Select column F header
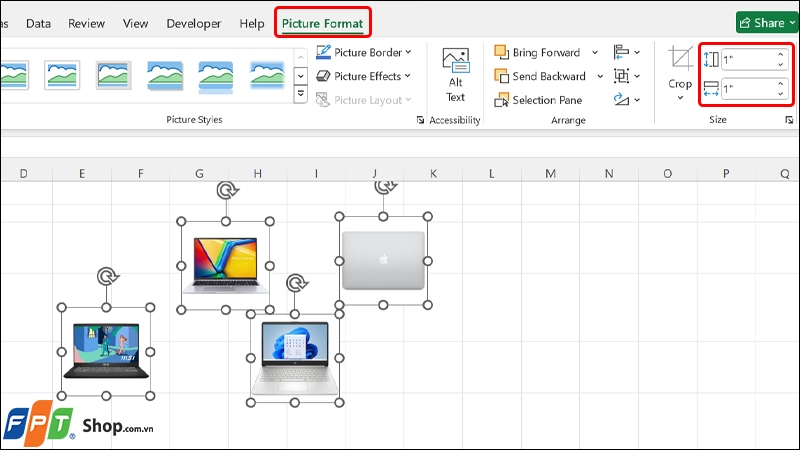The width and height of the screenshot is (800, 450). point(140,173)
